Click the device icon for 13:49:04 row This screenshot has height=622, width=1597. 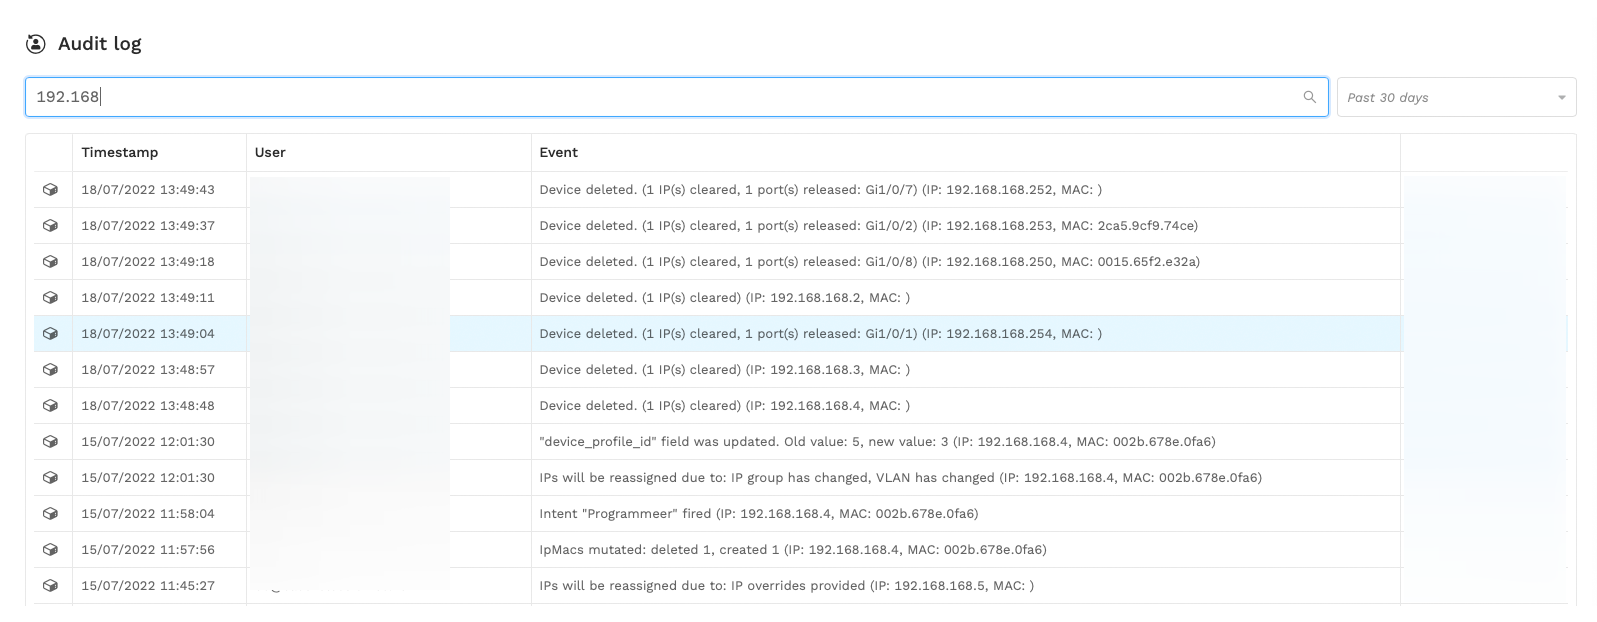coord(50,334)
